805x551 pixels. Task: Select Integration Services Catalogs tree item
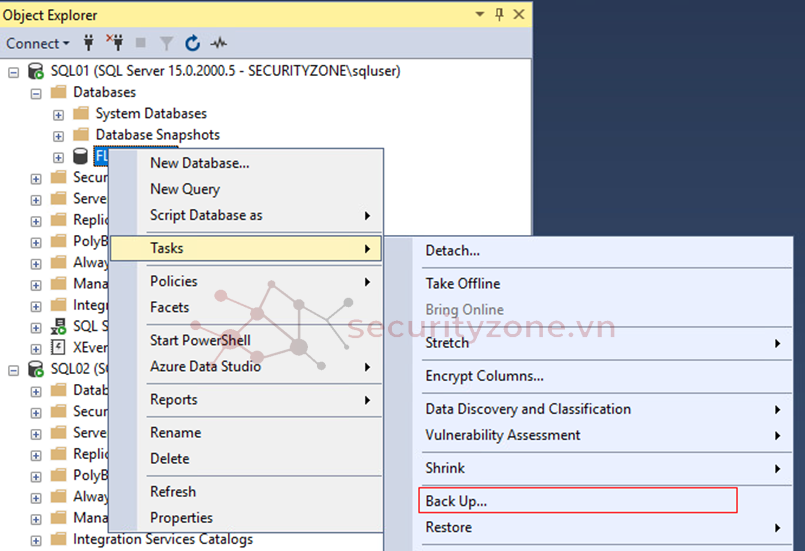click(162, 540)
